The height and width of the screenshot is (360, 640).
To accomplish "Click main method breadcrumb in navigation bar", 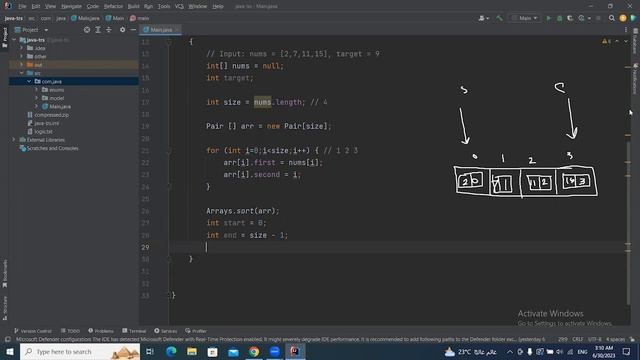I will pos(140,18).
